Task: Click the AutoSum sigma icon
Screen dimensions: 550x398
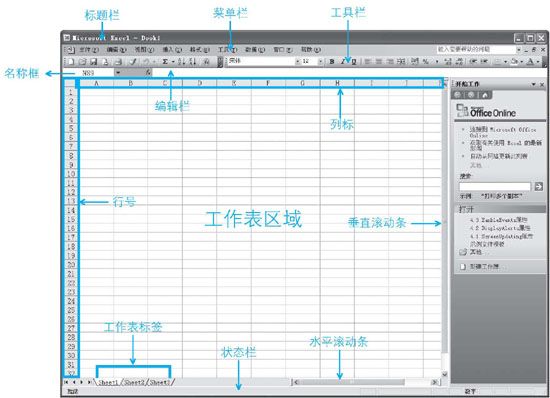Action: 165,62
